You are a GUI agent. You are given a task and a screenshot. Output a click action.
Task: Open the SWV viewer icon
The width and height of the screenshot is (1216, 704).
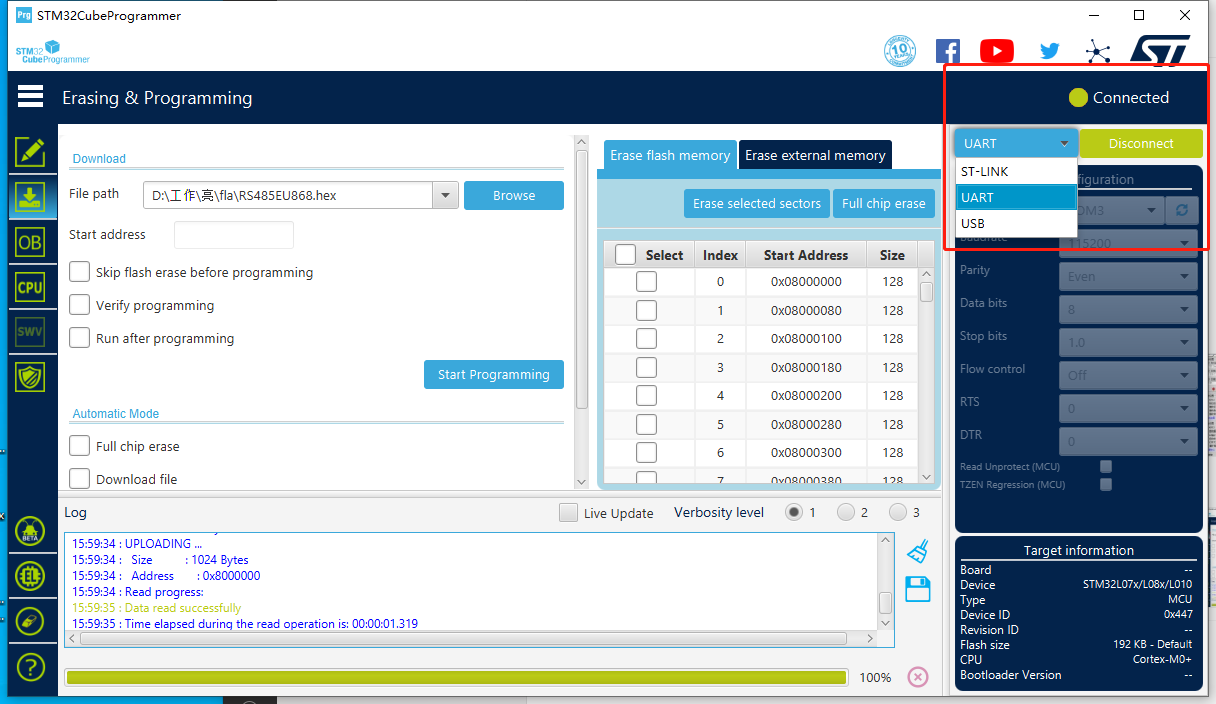click(x=30, y=331)
